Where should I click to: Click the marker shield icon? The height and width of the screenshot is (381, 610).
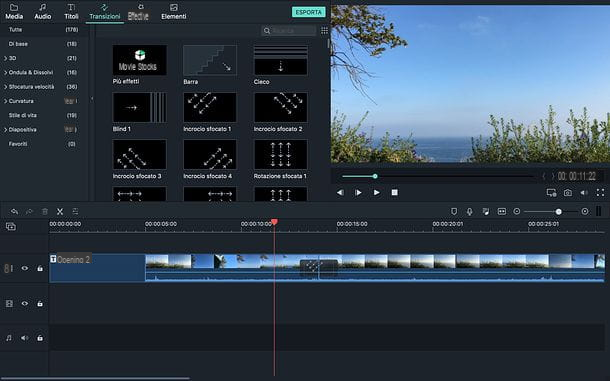point(454,211)
